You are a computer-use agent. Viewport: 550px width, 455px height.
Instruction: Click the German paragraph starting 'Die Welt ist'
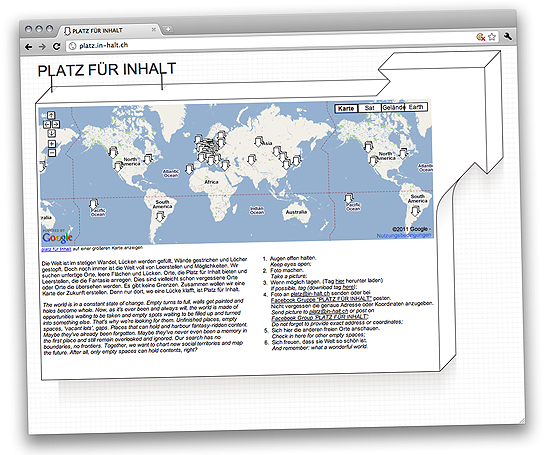(145, 276)
